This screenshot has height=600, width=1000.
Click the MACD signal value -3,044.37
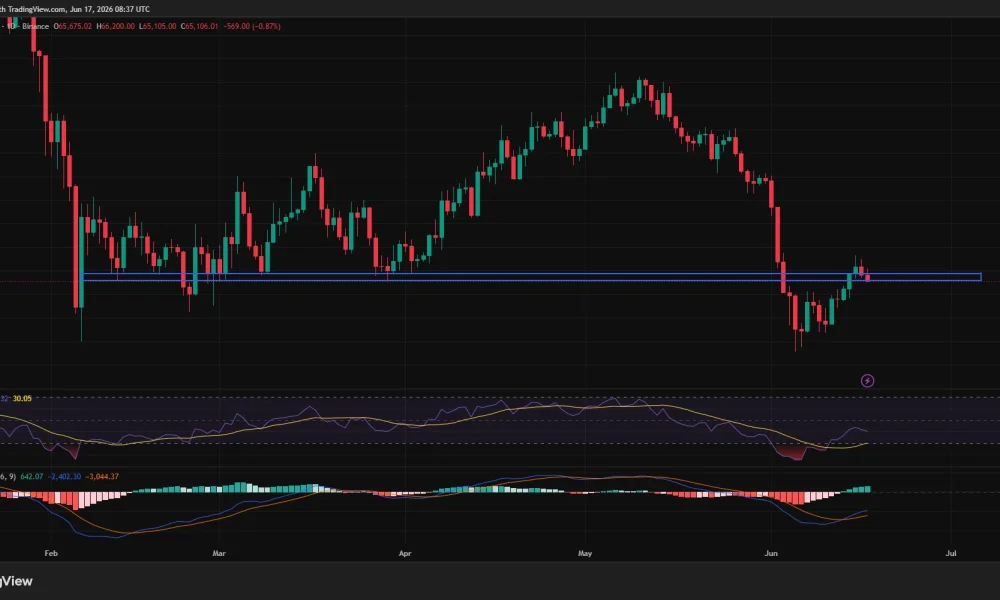coord(102,476)
